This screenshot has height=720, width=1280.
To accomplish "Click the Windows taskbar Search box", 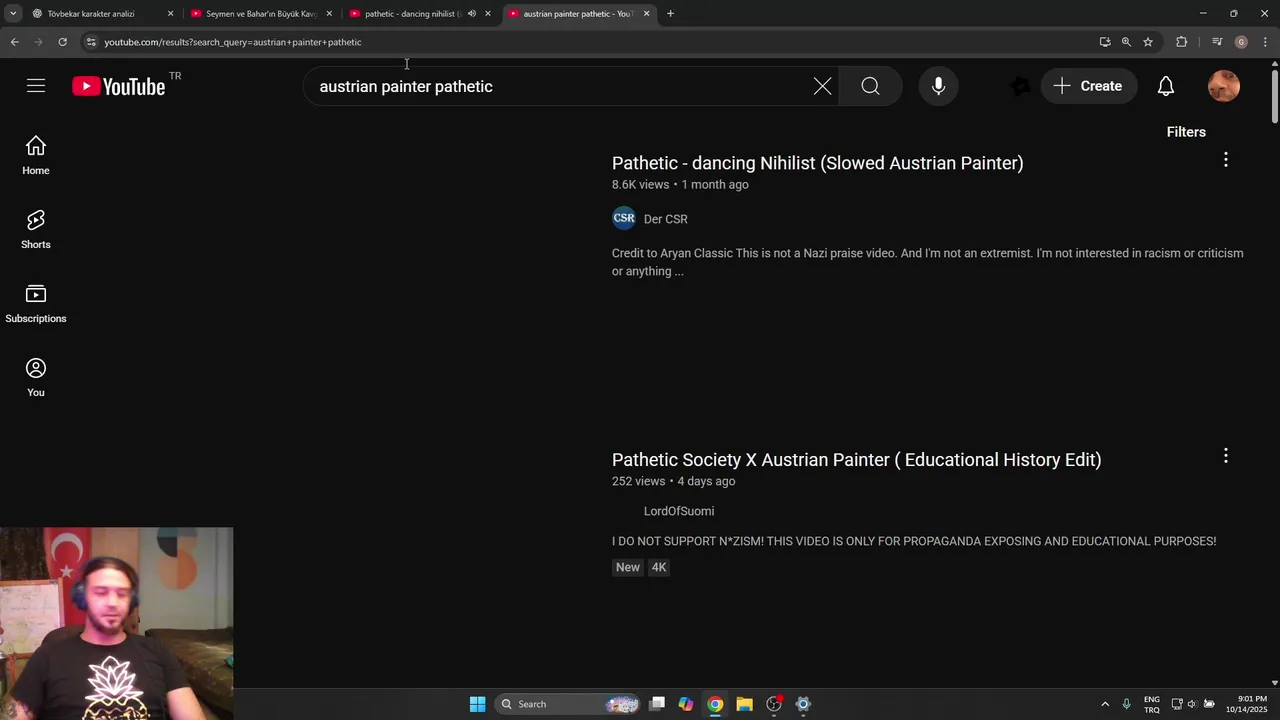I will coord(568,704).
